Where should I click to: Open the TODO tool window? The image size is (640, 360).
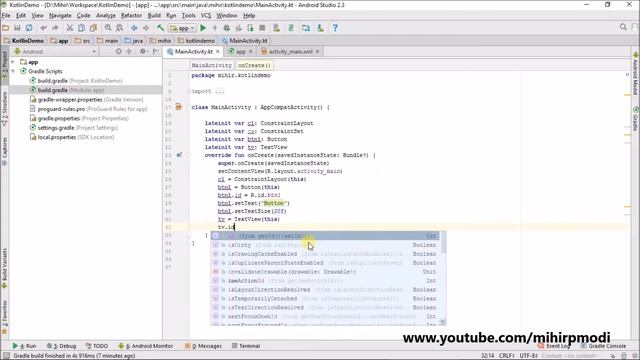tap(97, 346)
